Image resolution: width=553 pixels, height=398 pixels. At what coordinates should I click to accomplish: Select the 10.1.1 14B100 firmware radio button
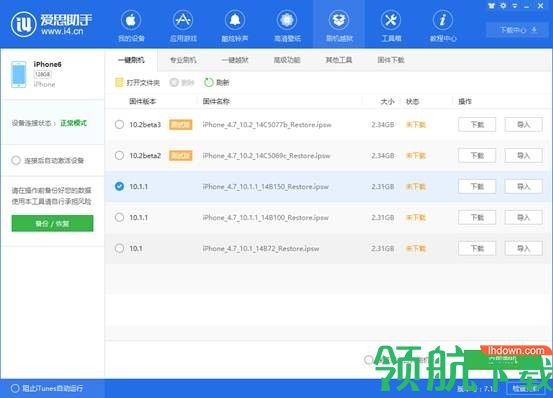tap(120, 217)
